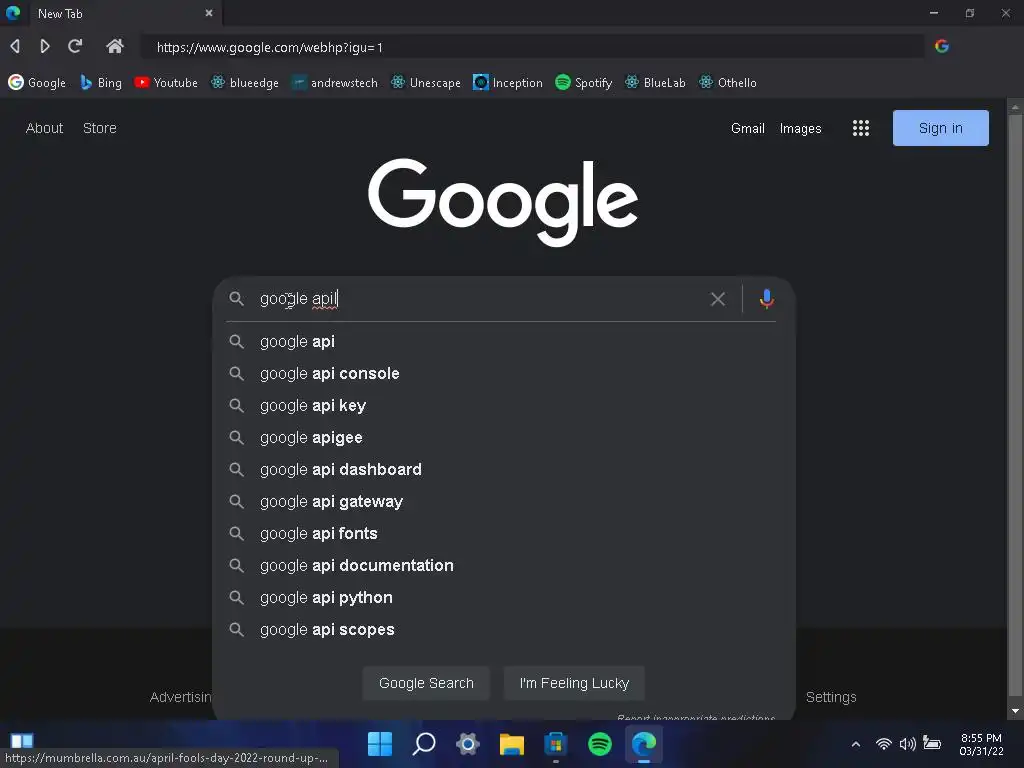Go back with the browser back arrow

tap(15, 46)
